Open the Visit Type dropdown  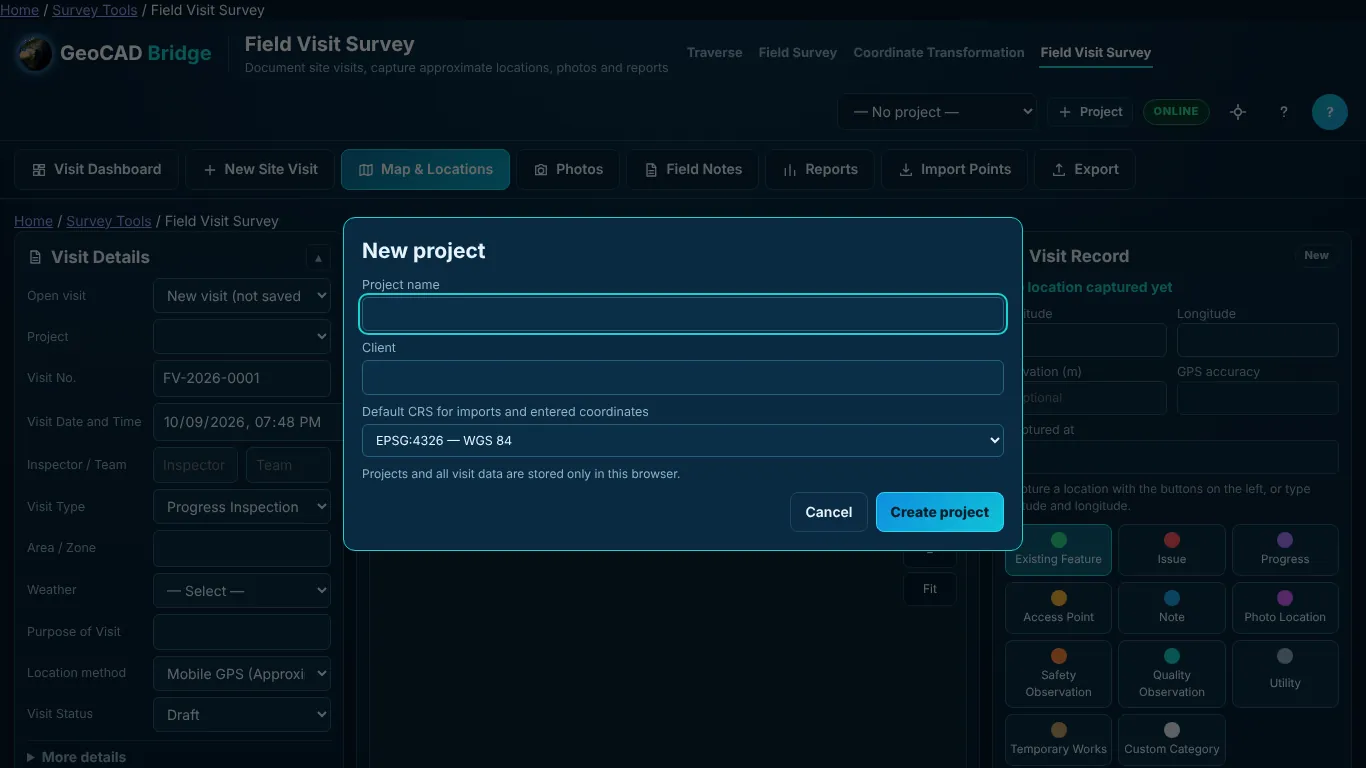coord(242,507)
